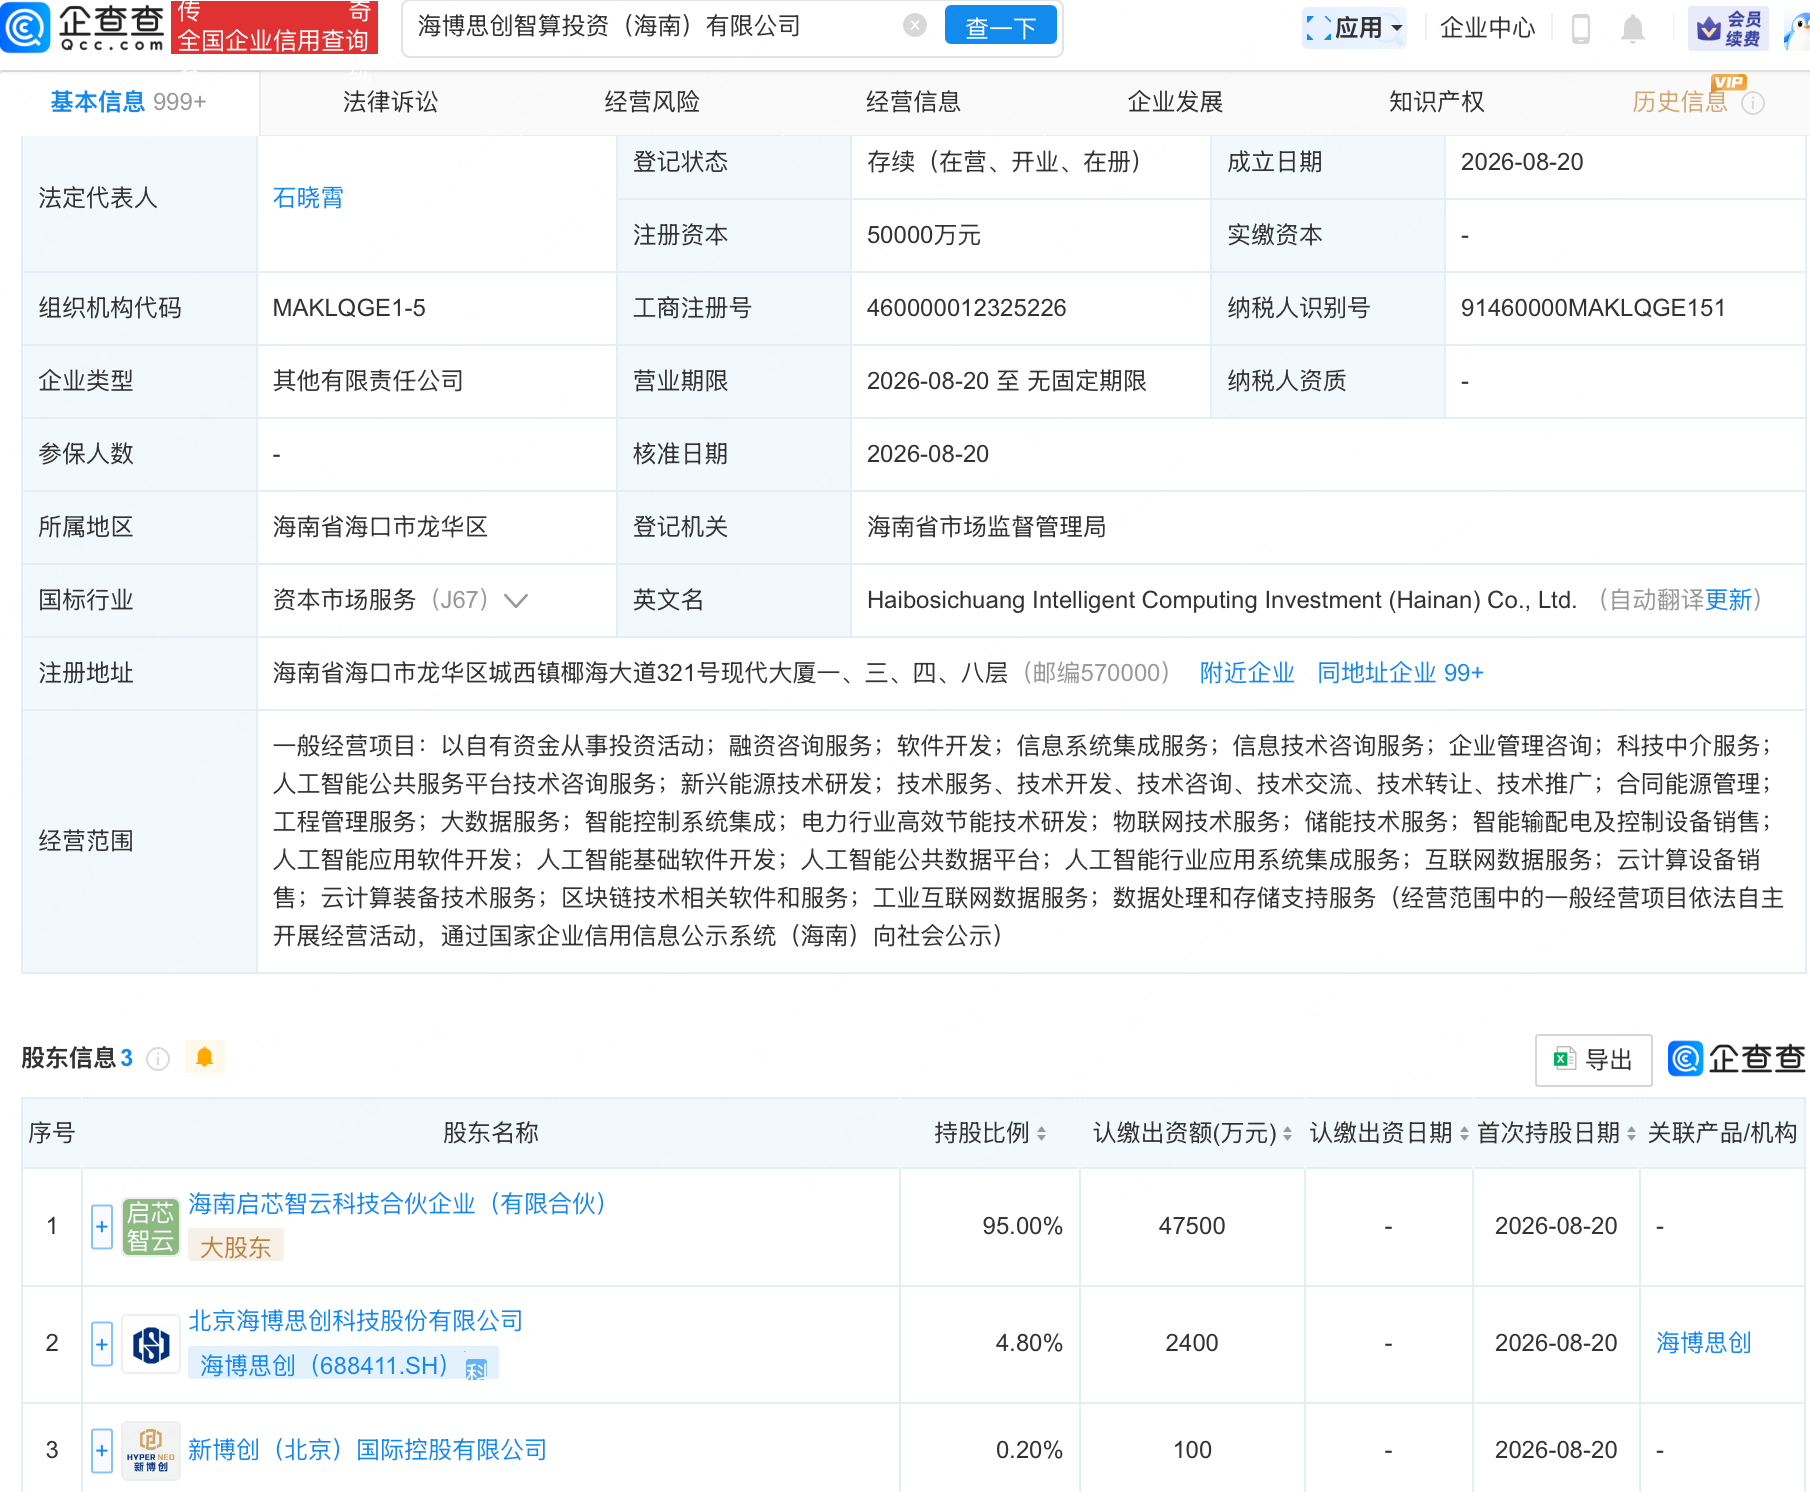The image size is (1810, 1492).
Task: Click the 47500 subscribed capital cell
Action: [x=1192, y=1226]
